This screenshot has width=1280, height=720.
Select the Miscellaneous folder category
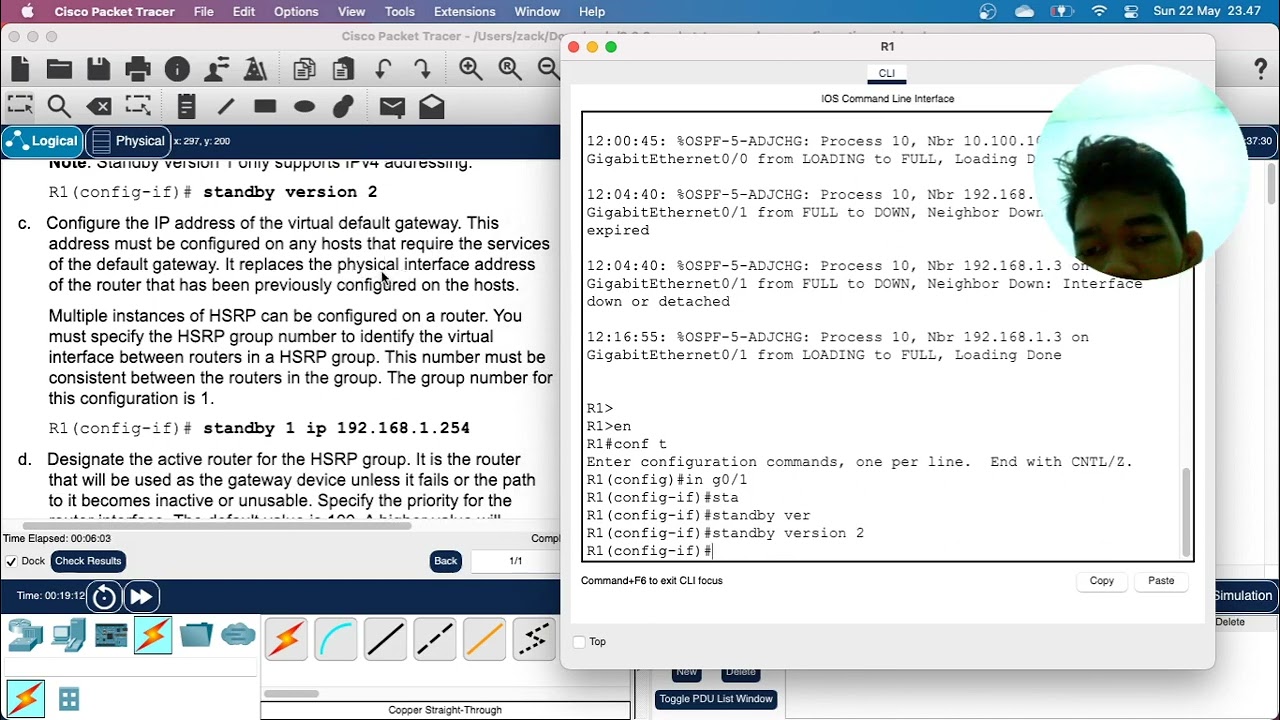(x=196, y=635)
